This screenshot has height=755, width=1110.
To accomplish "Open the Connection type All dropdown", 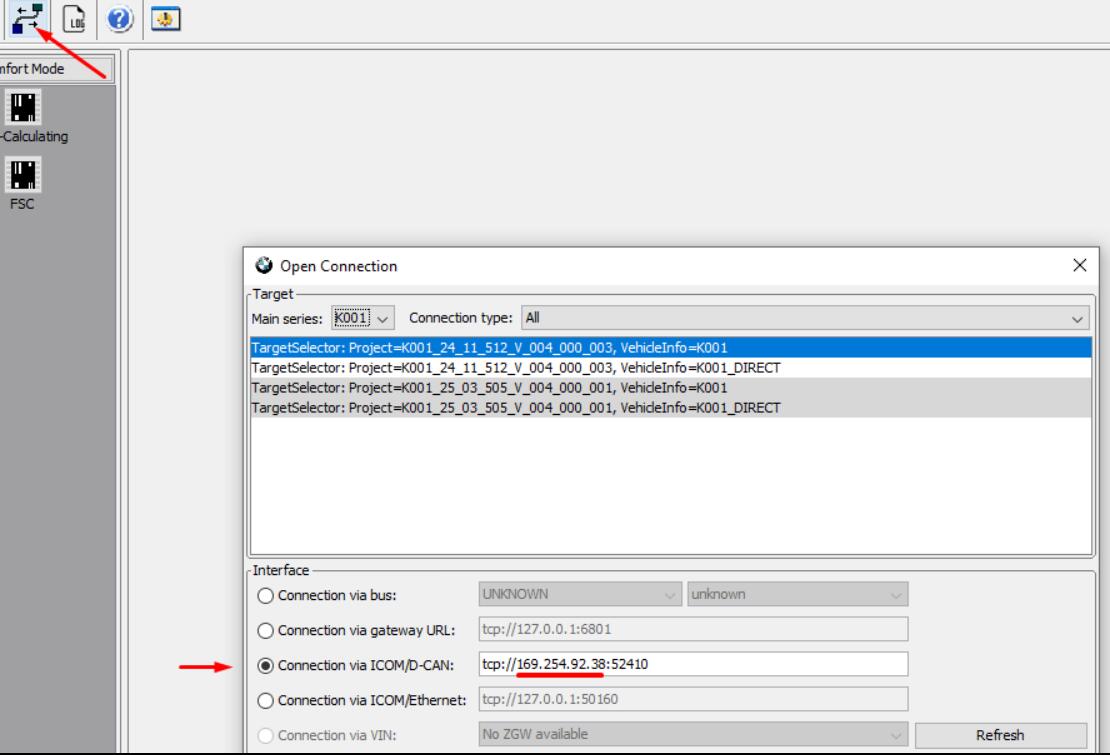I will (x=805, y=318).
